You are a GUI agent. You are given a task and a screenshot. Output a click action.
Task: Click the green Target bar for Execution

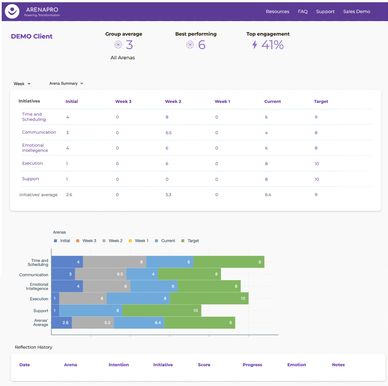tap(209, 298)
